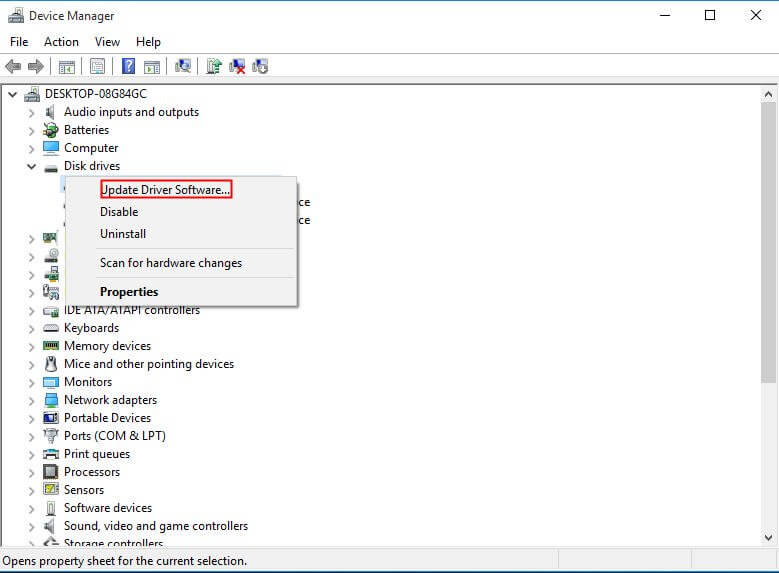The width and height of the screenshot is (779, 573).
Task: Click the Forward arrow in toolbar
Action: coord(36,67)
